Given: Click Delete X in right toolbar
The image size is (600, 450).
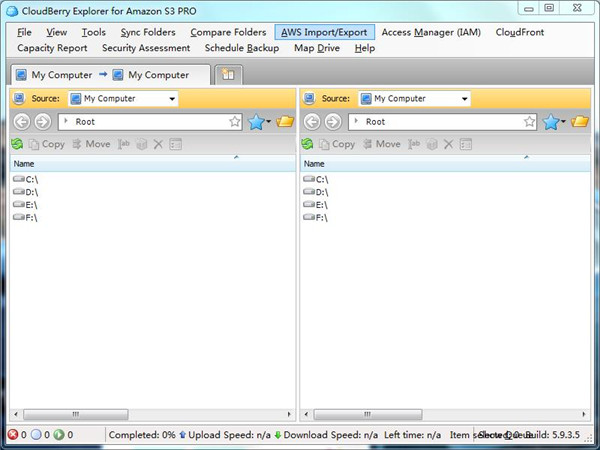Looking at the screenshot, I should click(448, 144).
